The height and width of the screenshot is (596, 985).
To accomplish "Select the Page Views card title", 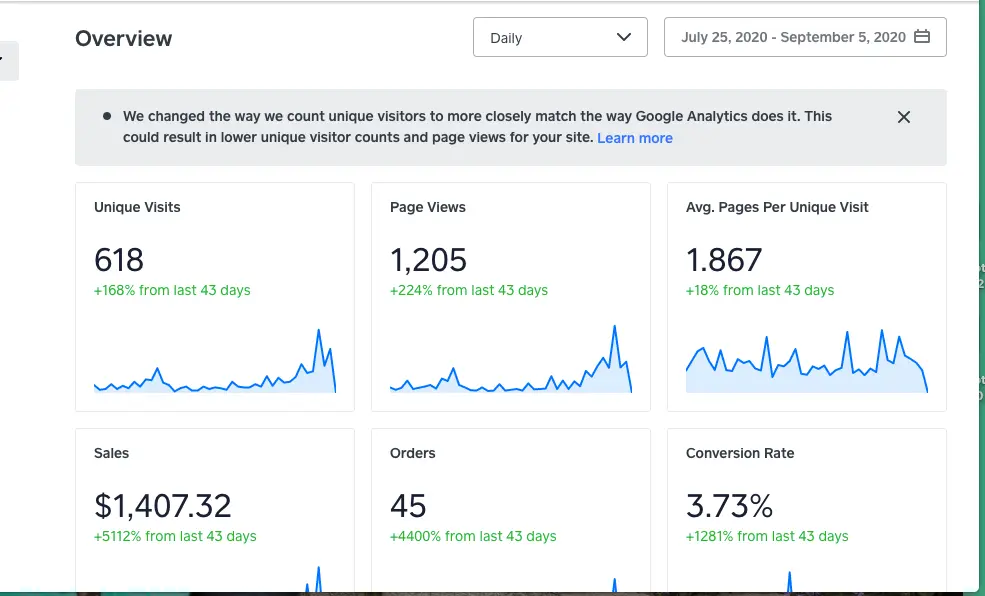I will click(428, 207).
